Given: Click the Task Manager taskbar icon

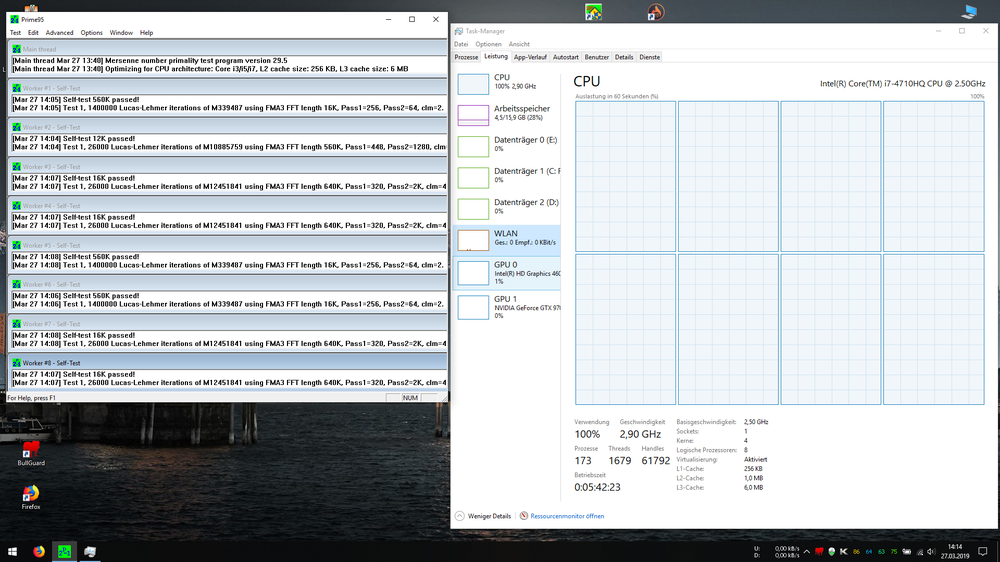Looking at the screenshot, I should click(x=89, y=551).
